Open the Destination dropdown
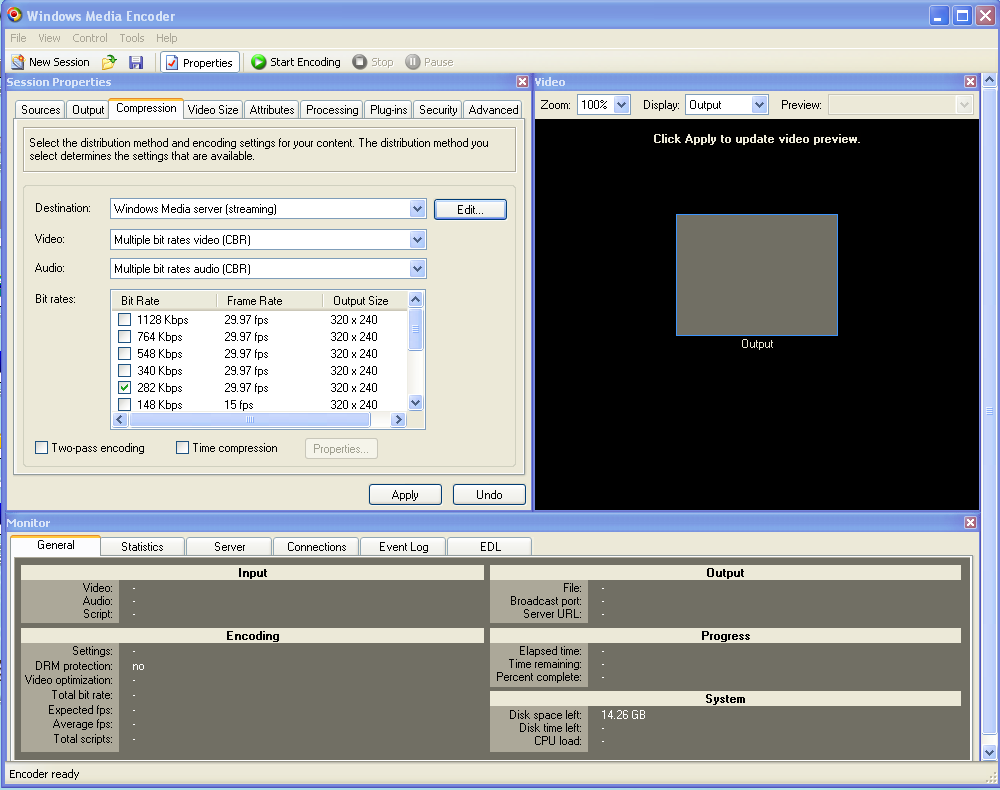 [x=417, y=208]
